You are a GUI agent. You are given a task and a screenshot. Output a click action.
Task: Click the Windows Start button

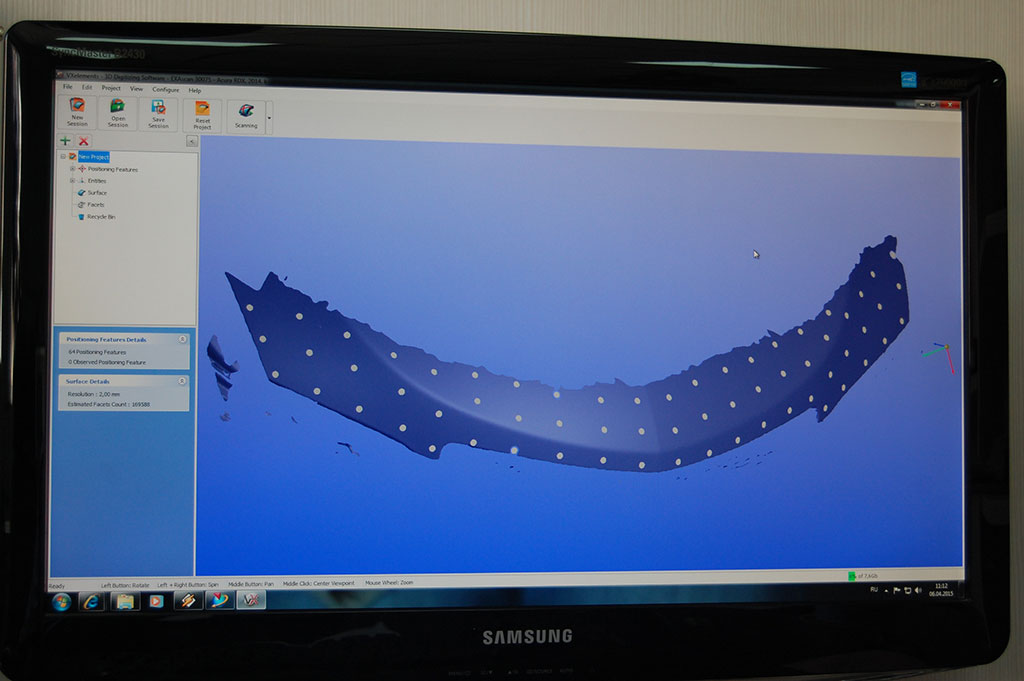(61, 601)
